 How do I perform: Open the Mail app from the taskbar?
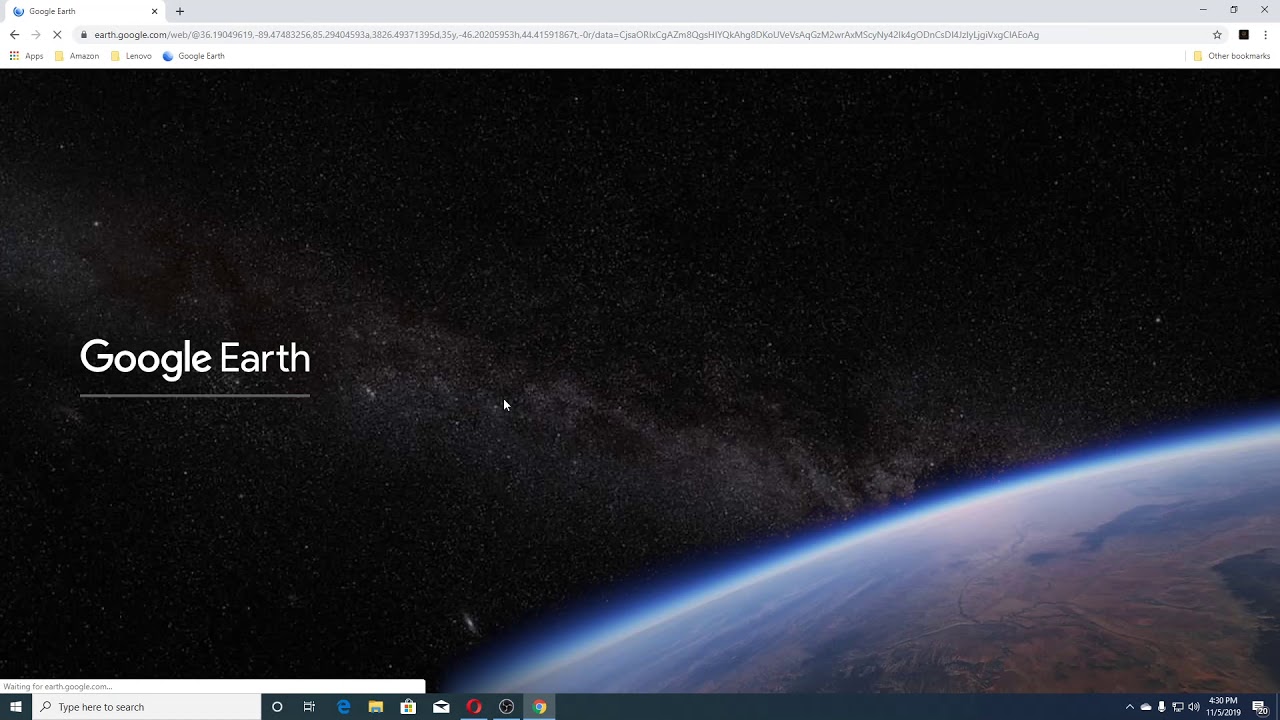point(441,707)
